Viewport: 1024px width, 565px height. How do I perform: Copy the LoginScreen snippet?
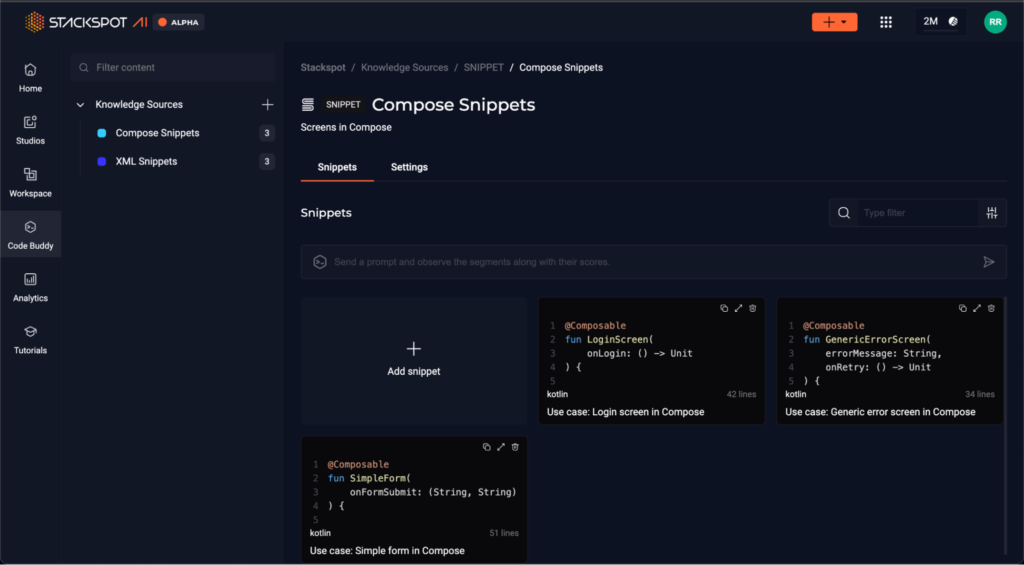tap(724, 308)
